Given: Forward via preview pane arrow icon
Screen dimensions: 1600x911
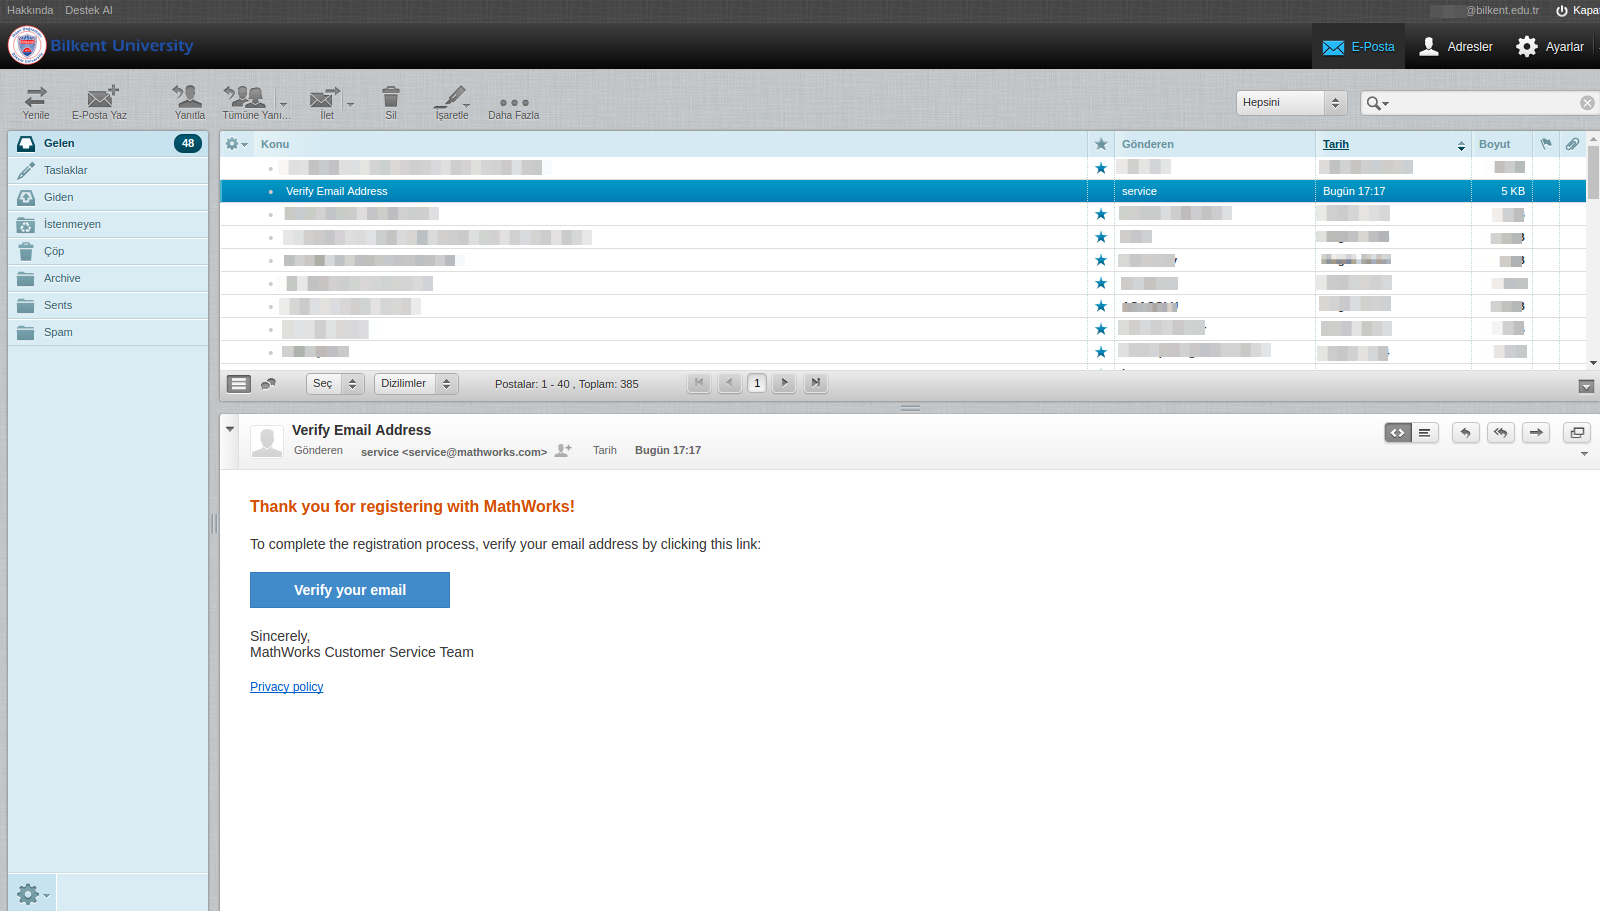Looking at the screenshot, I should 1537,433.
